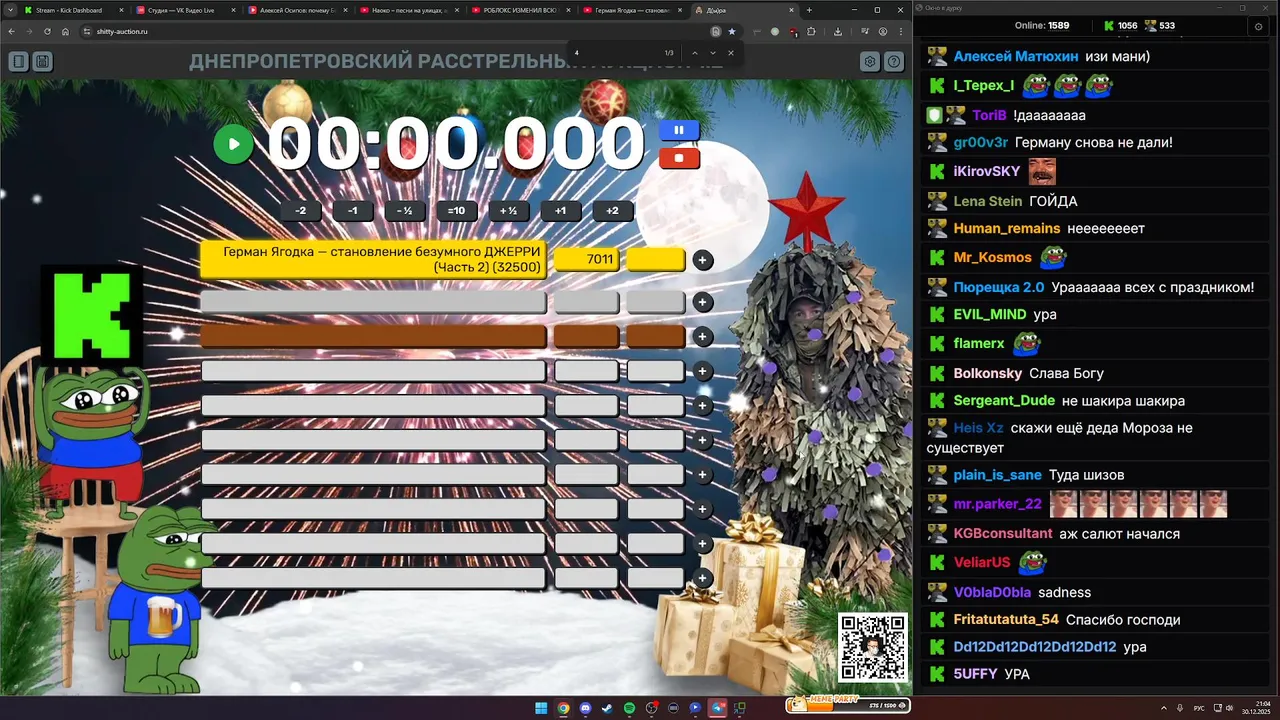Add one minute with the +1 button
The width and height of the screenshot is (1280, 720).
560,211
